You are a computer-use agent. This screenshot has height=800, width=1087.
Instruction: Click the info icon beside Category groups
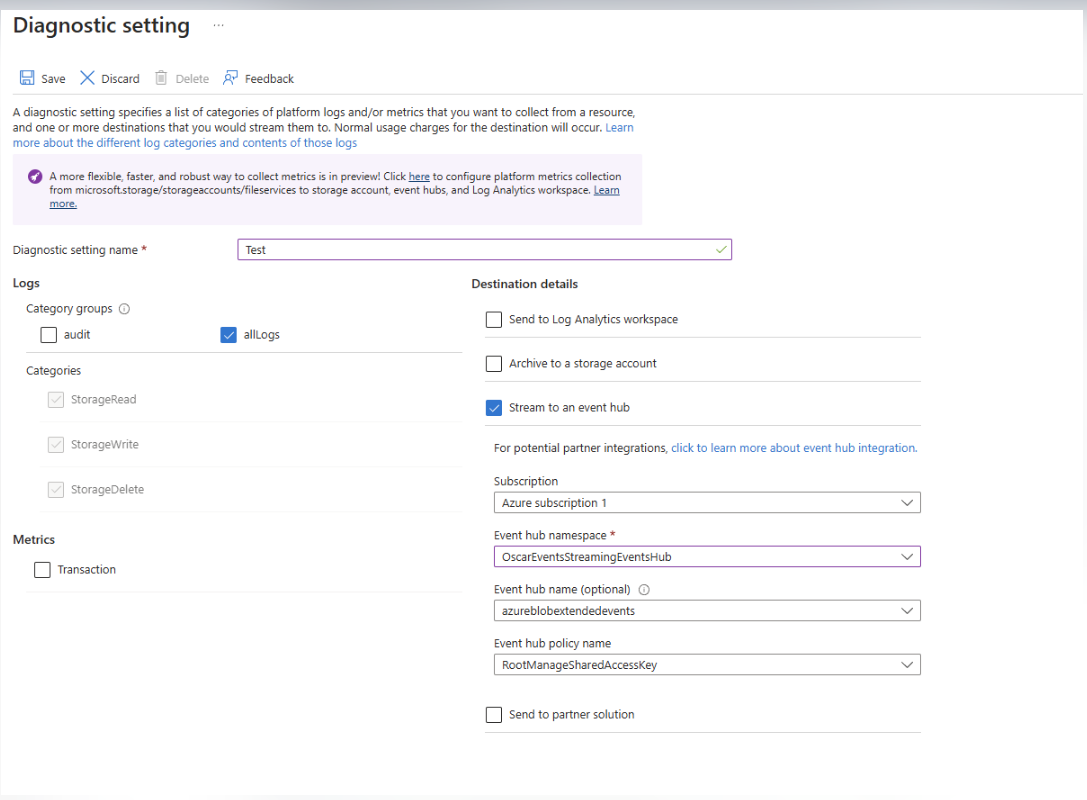pyautogui.click(x=125, y=309)
